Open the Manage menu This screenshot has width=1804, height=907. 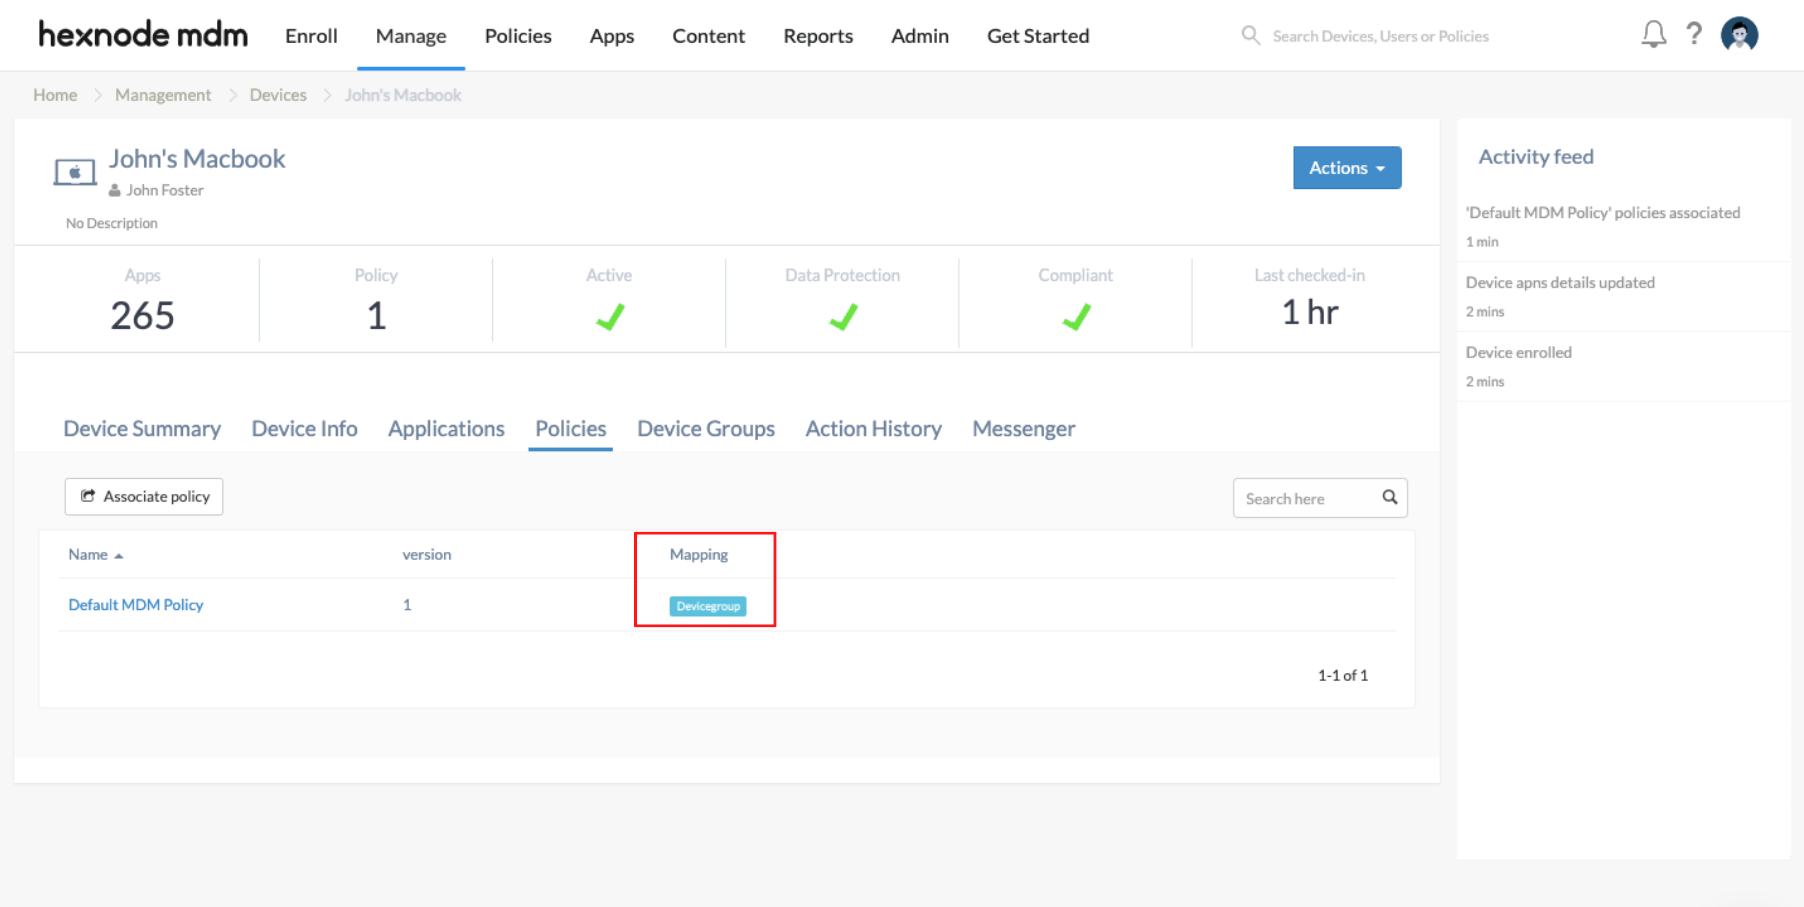pos(411,36)
